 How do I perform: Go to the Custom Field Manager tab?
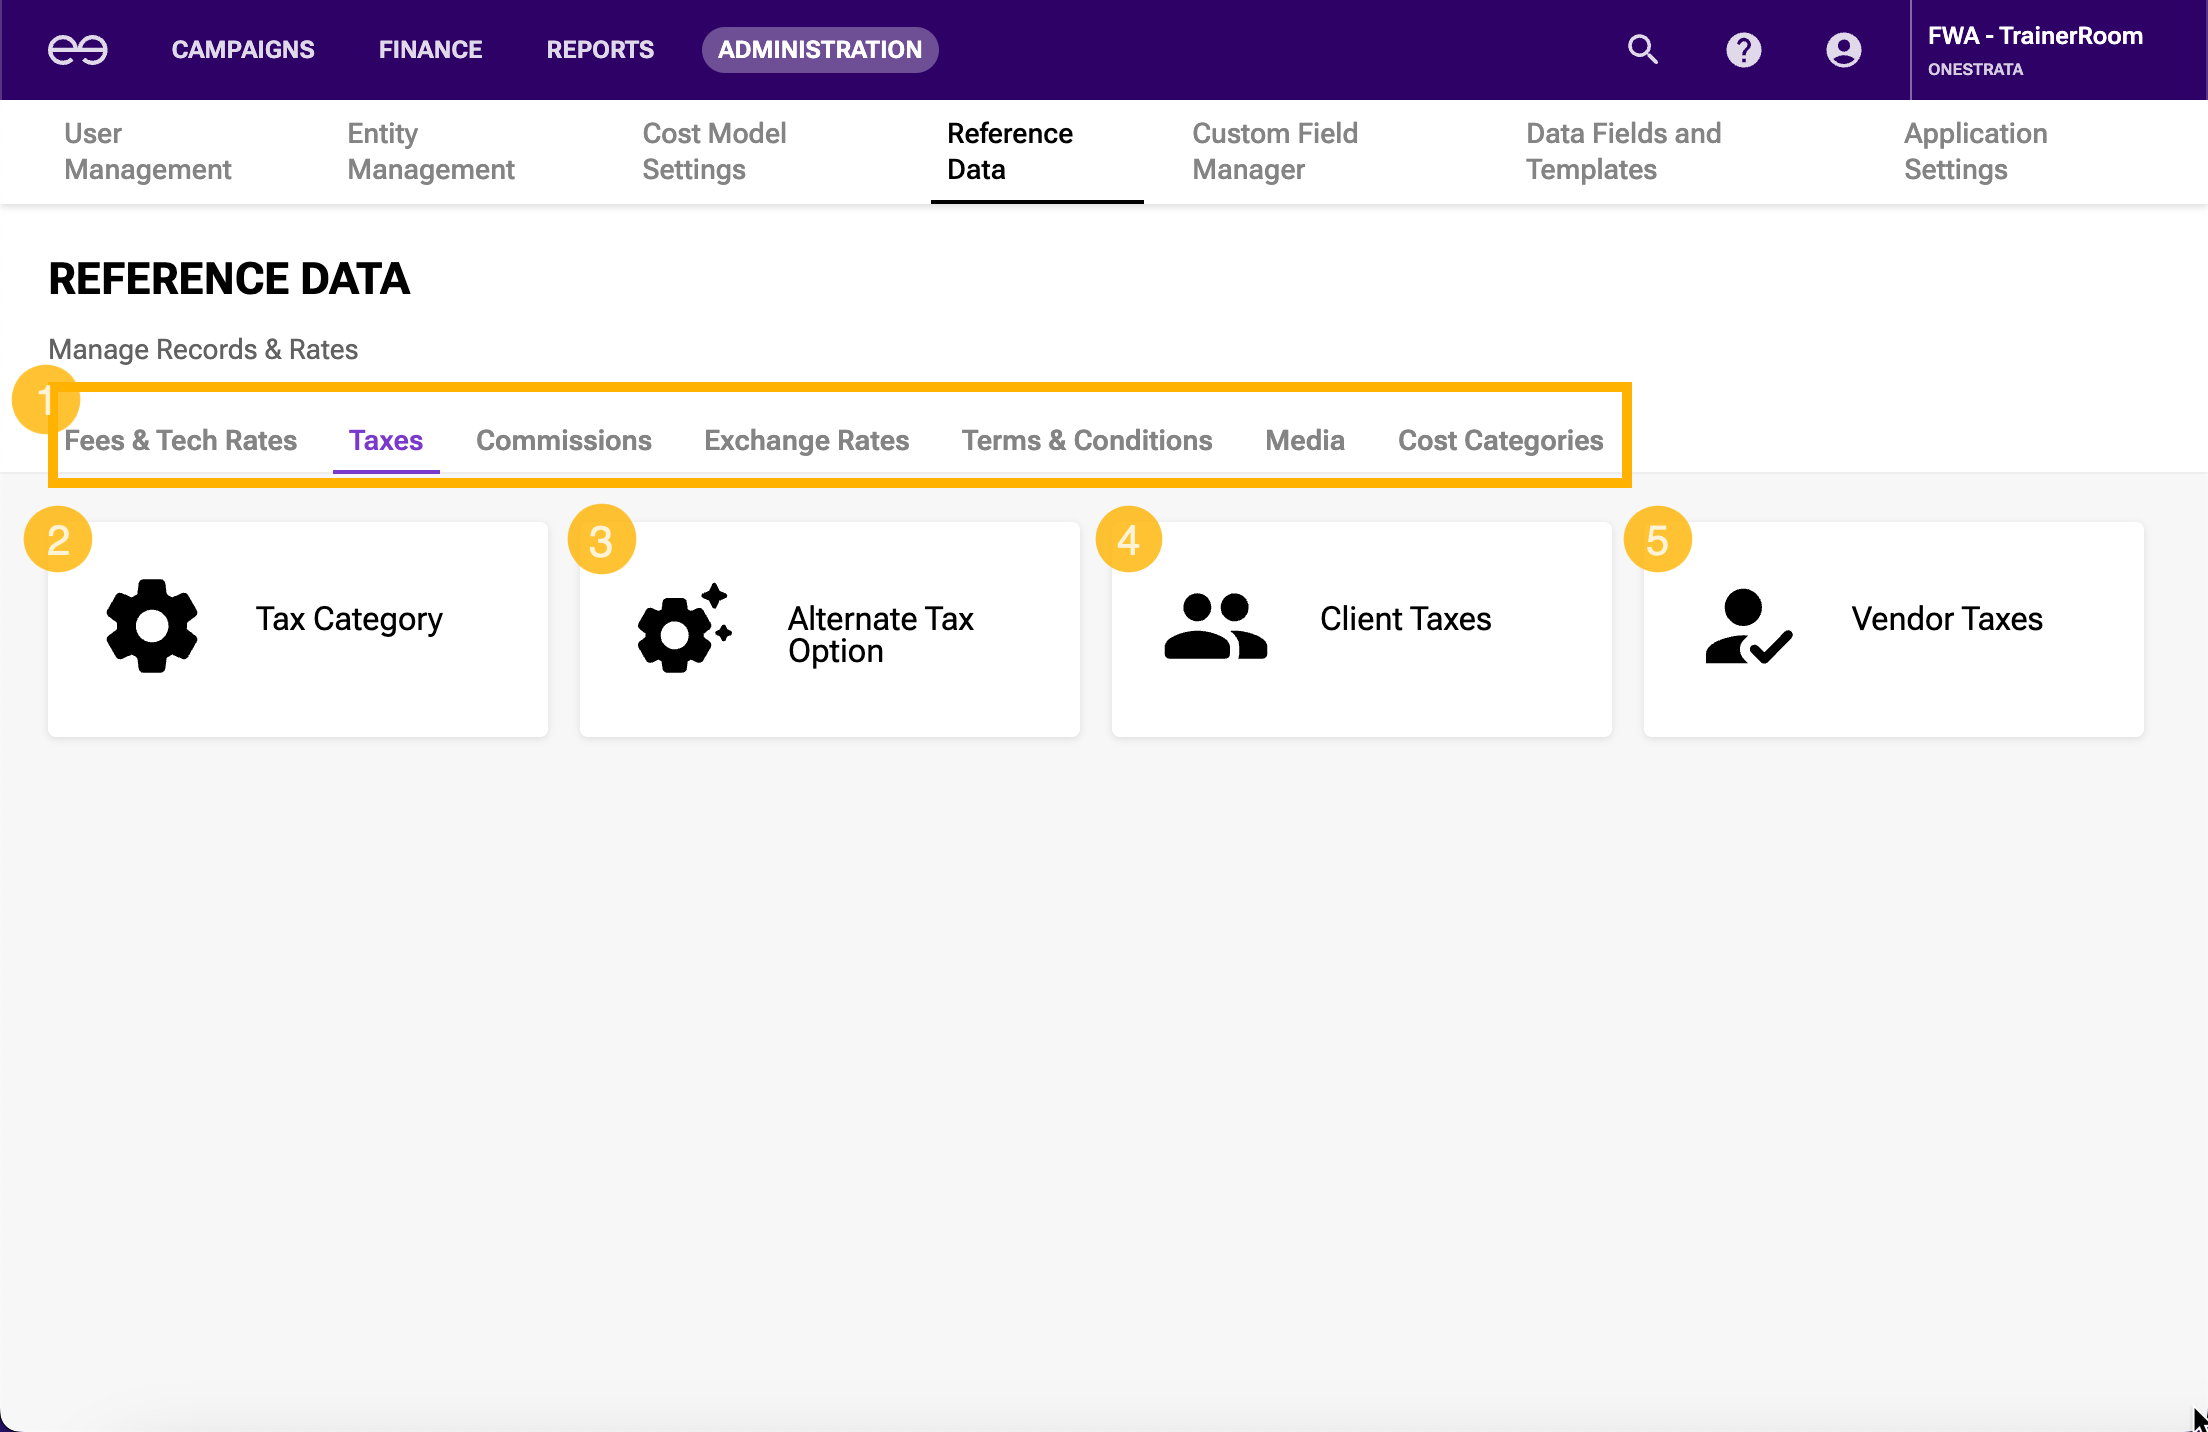[1274, 152]
